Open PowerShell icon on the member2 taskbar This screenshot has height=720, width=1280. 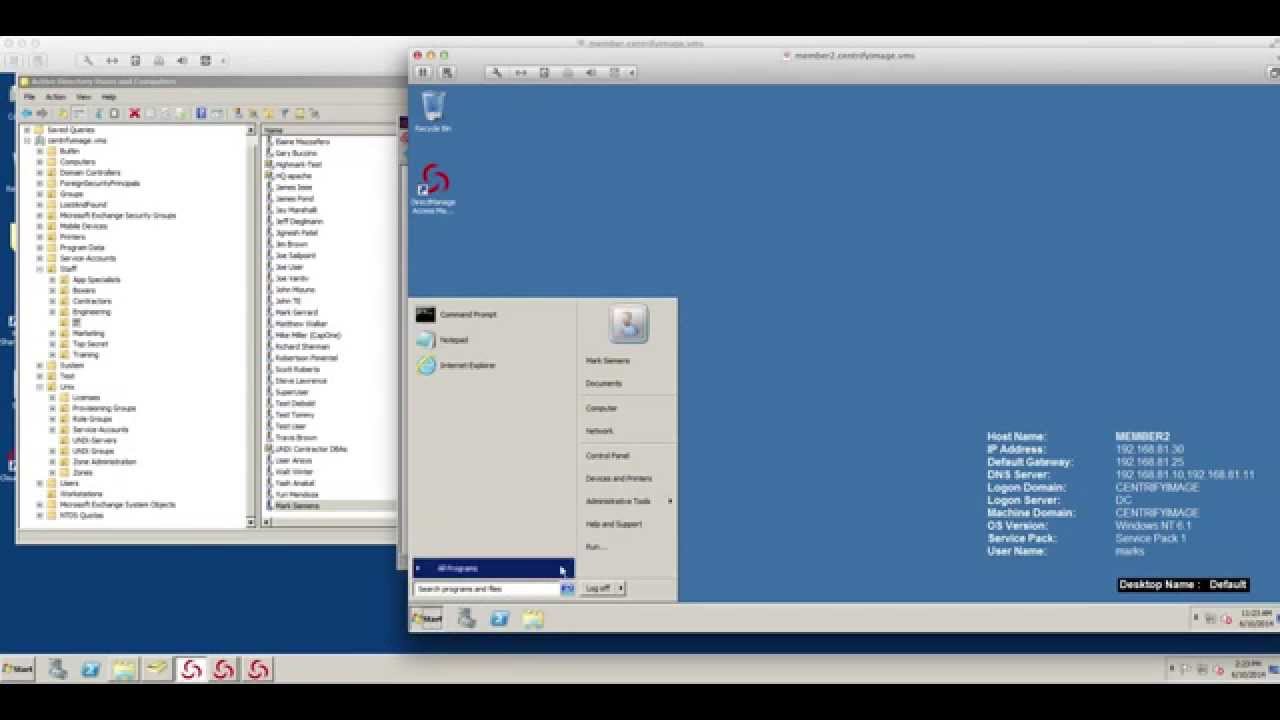point(499,619)
